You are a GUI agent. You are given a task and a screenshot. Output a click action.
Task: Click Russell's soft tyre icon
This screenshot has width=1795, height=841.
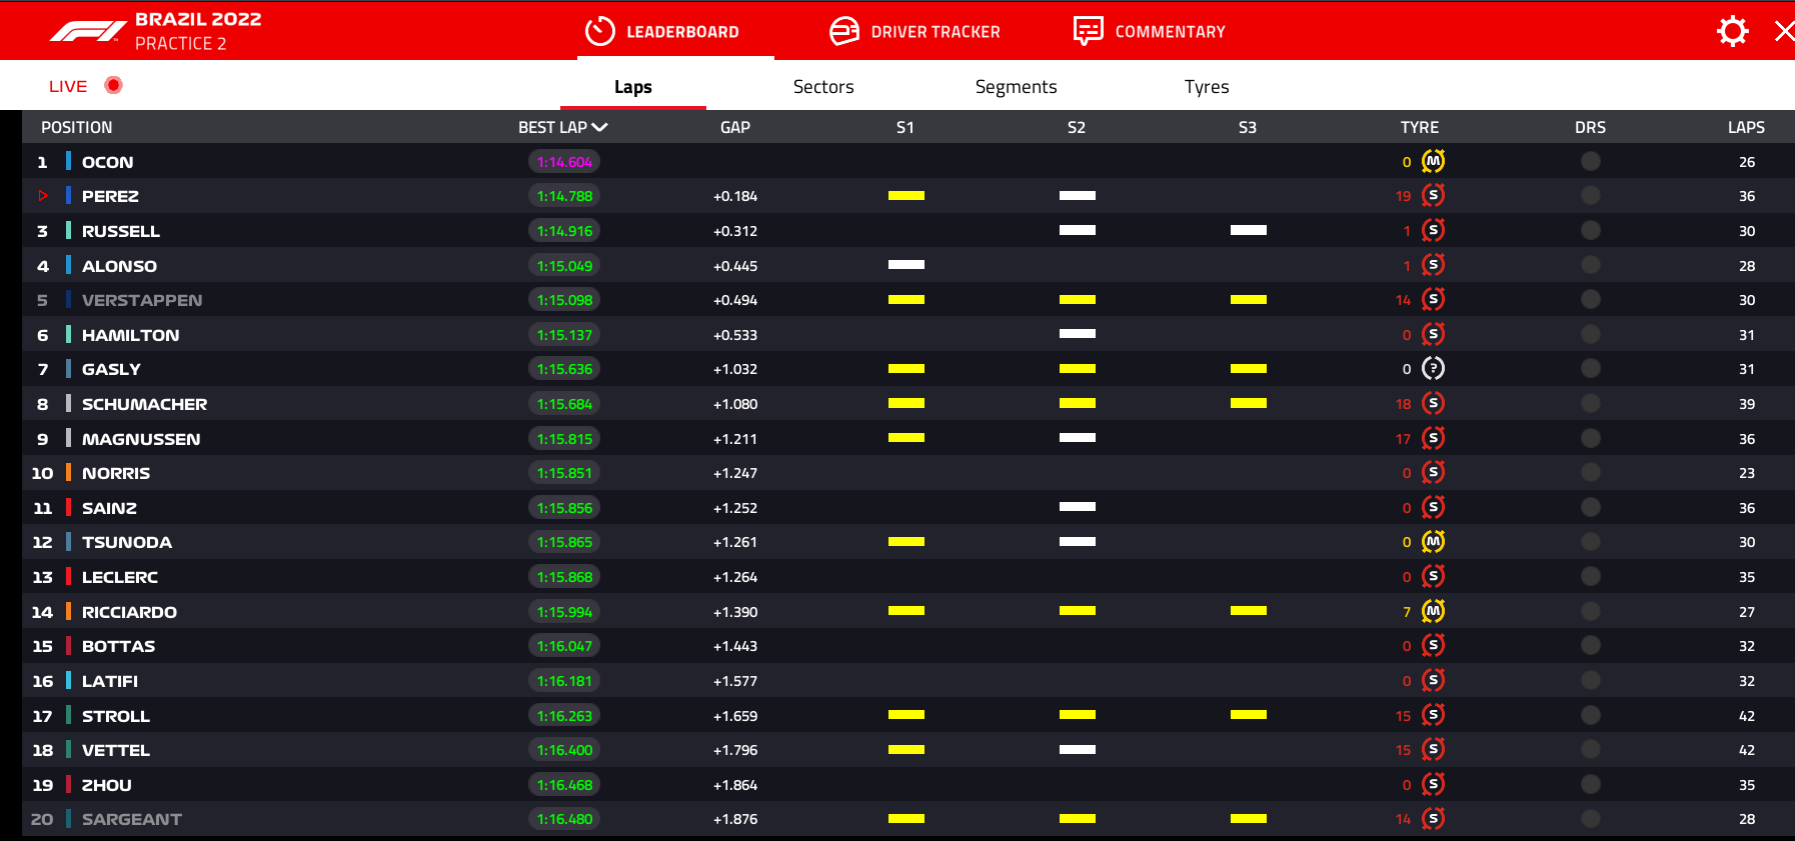coord(1433,230)
